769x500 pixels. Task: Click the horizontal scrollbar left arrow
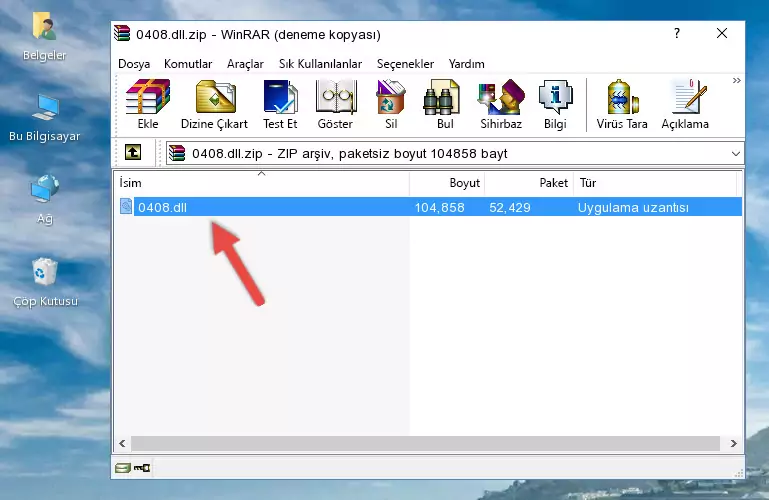(x=123, y=443)
